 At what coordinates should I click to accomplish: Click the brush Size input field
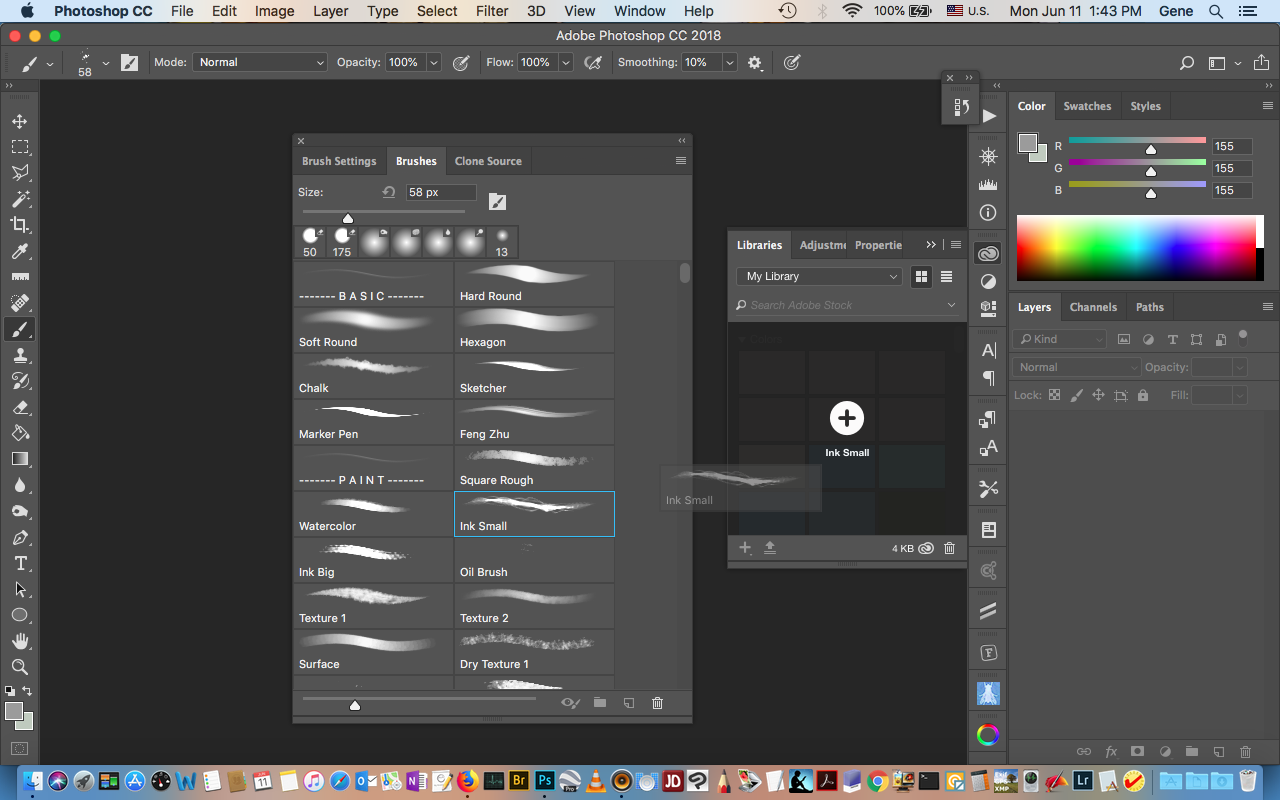441,192
